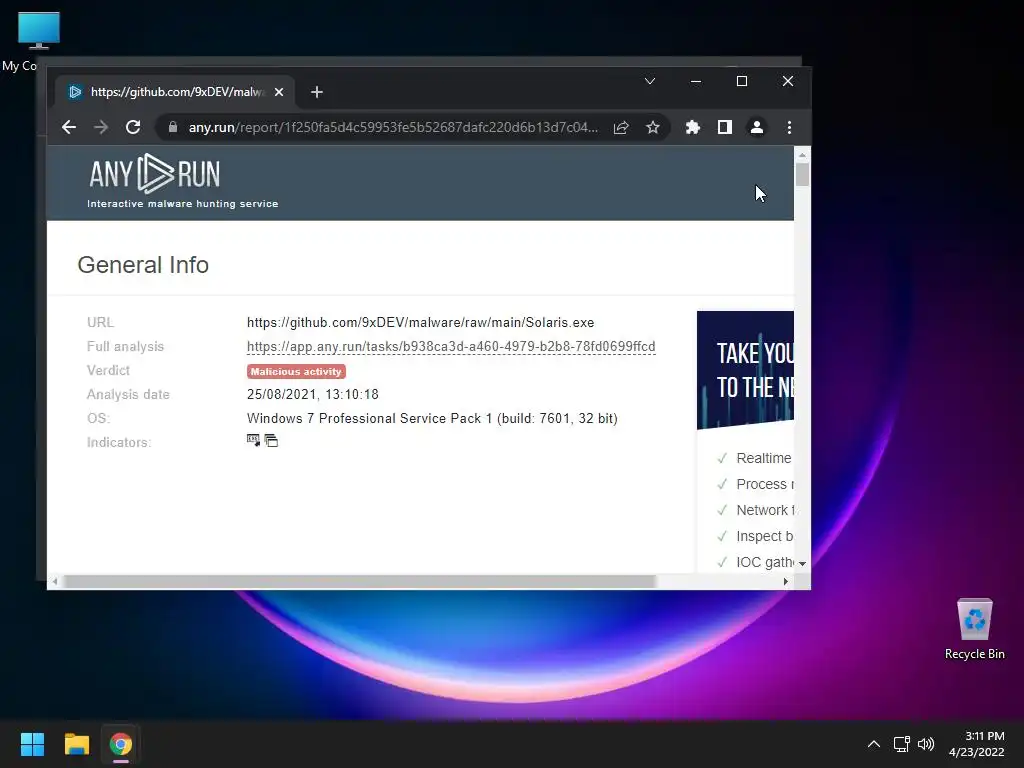View site information via the lock icon

click(172, 127)
